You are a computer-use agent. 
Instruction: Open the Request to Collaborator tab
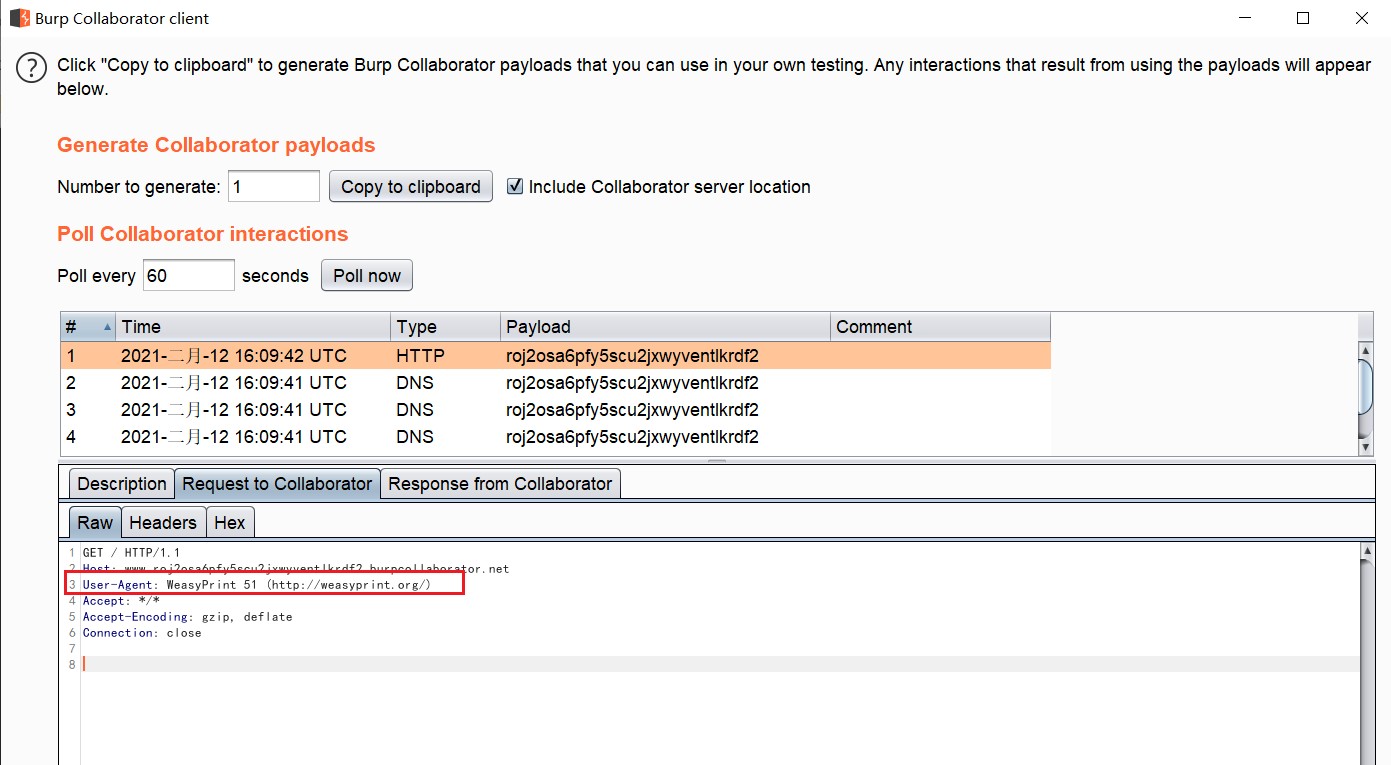[x=277, y=484]
